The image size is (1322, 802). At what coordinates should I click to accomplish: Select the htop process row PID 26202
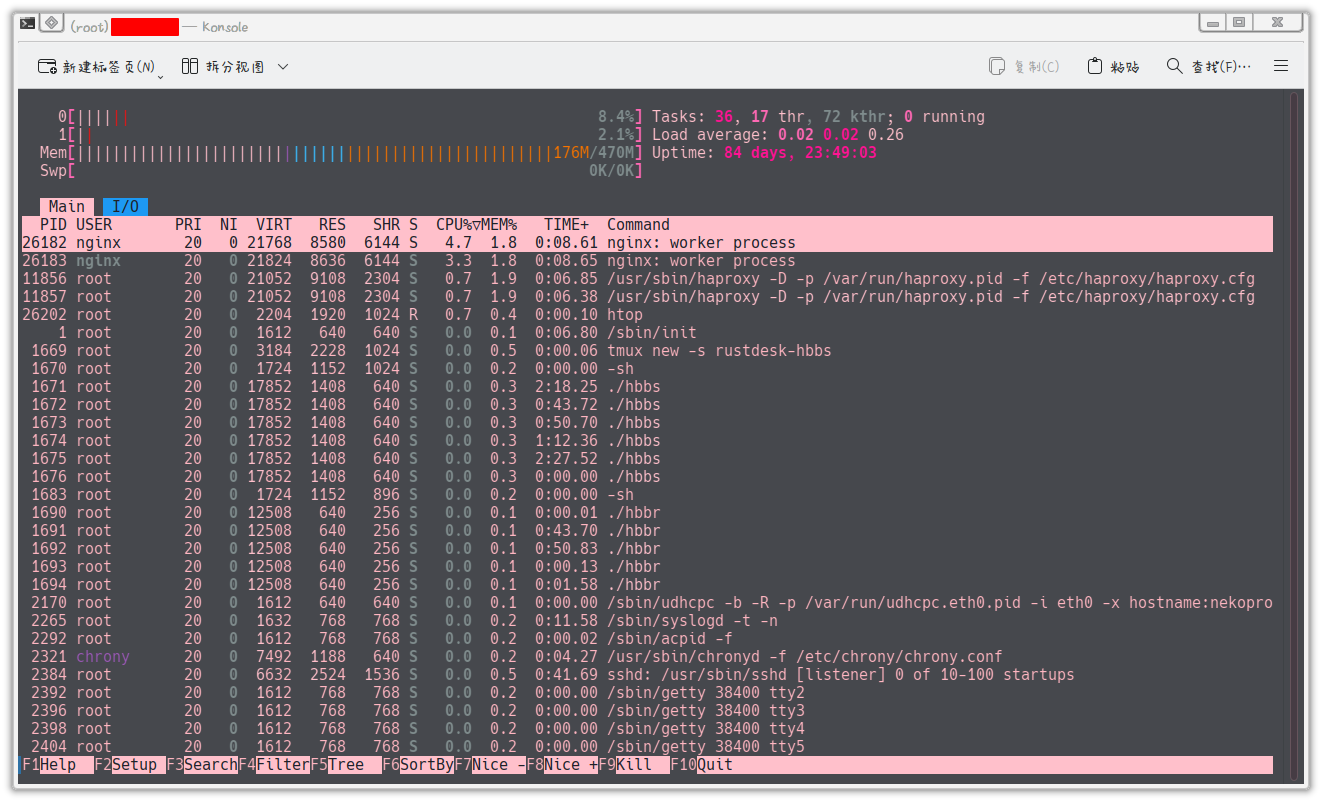click(647, 315)
